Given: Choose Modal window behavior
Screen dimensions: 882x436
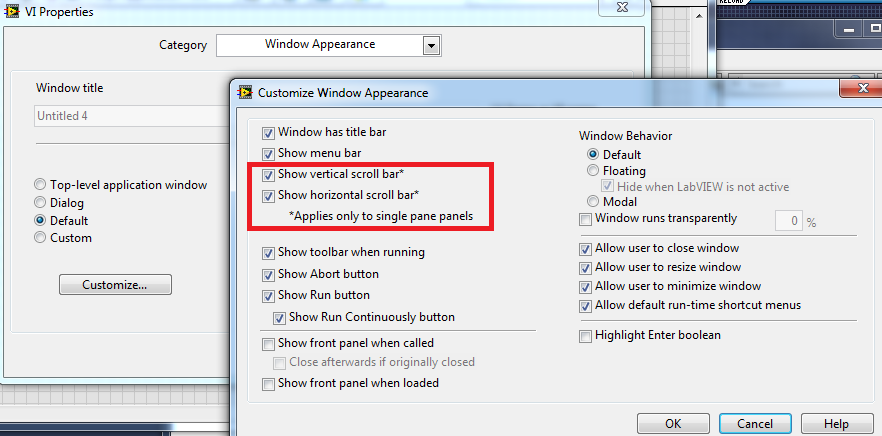Looking at the screenshot, I should tap(594, 202).
